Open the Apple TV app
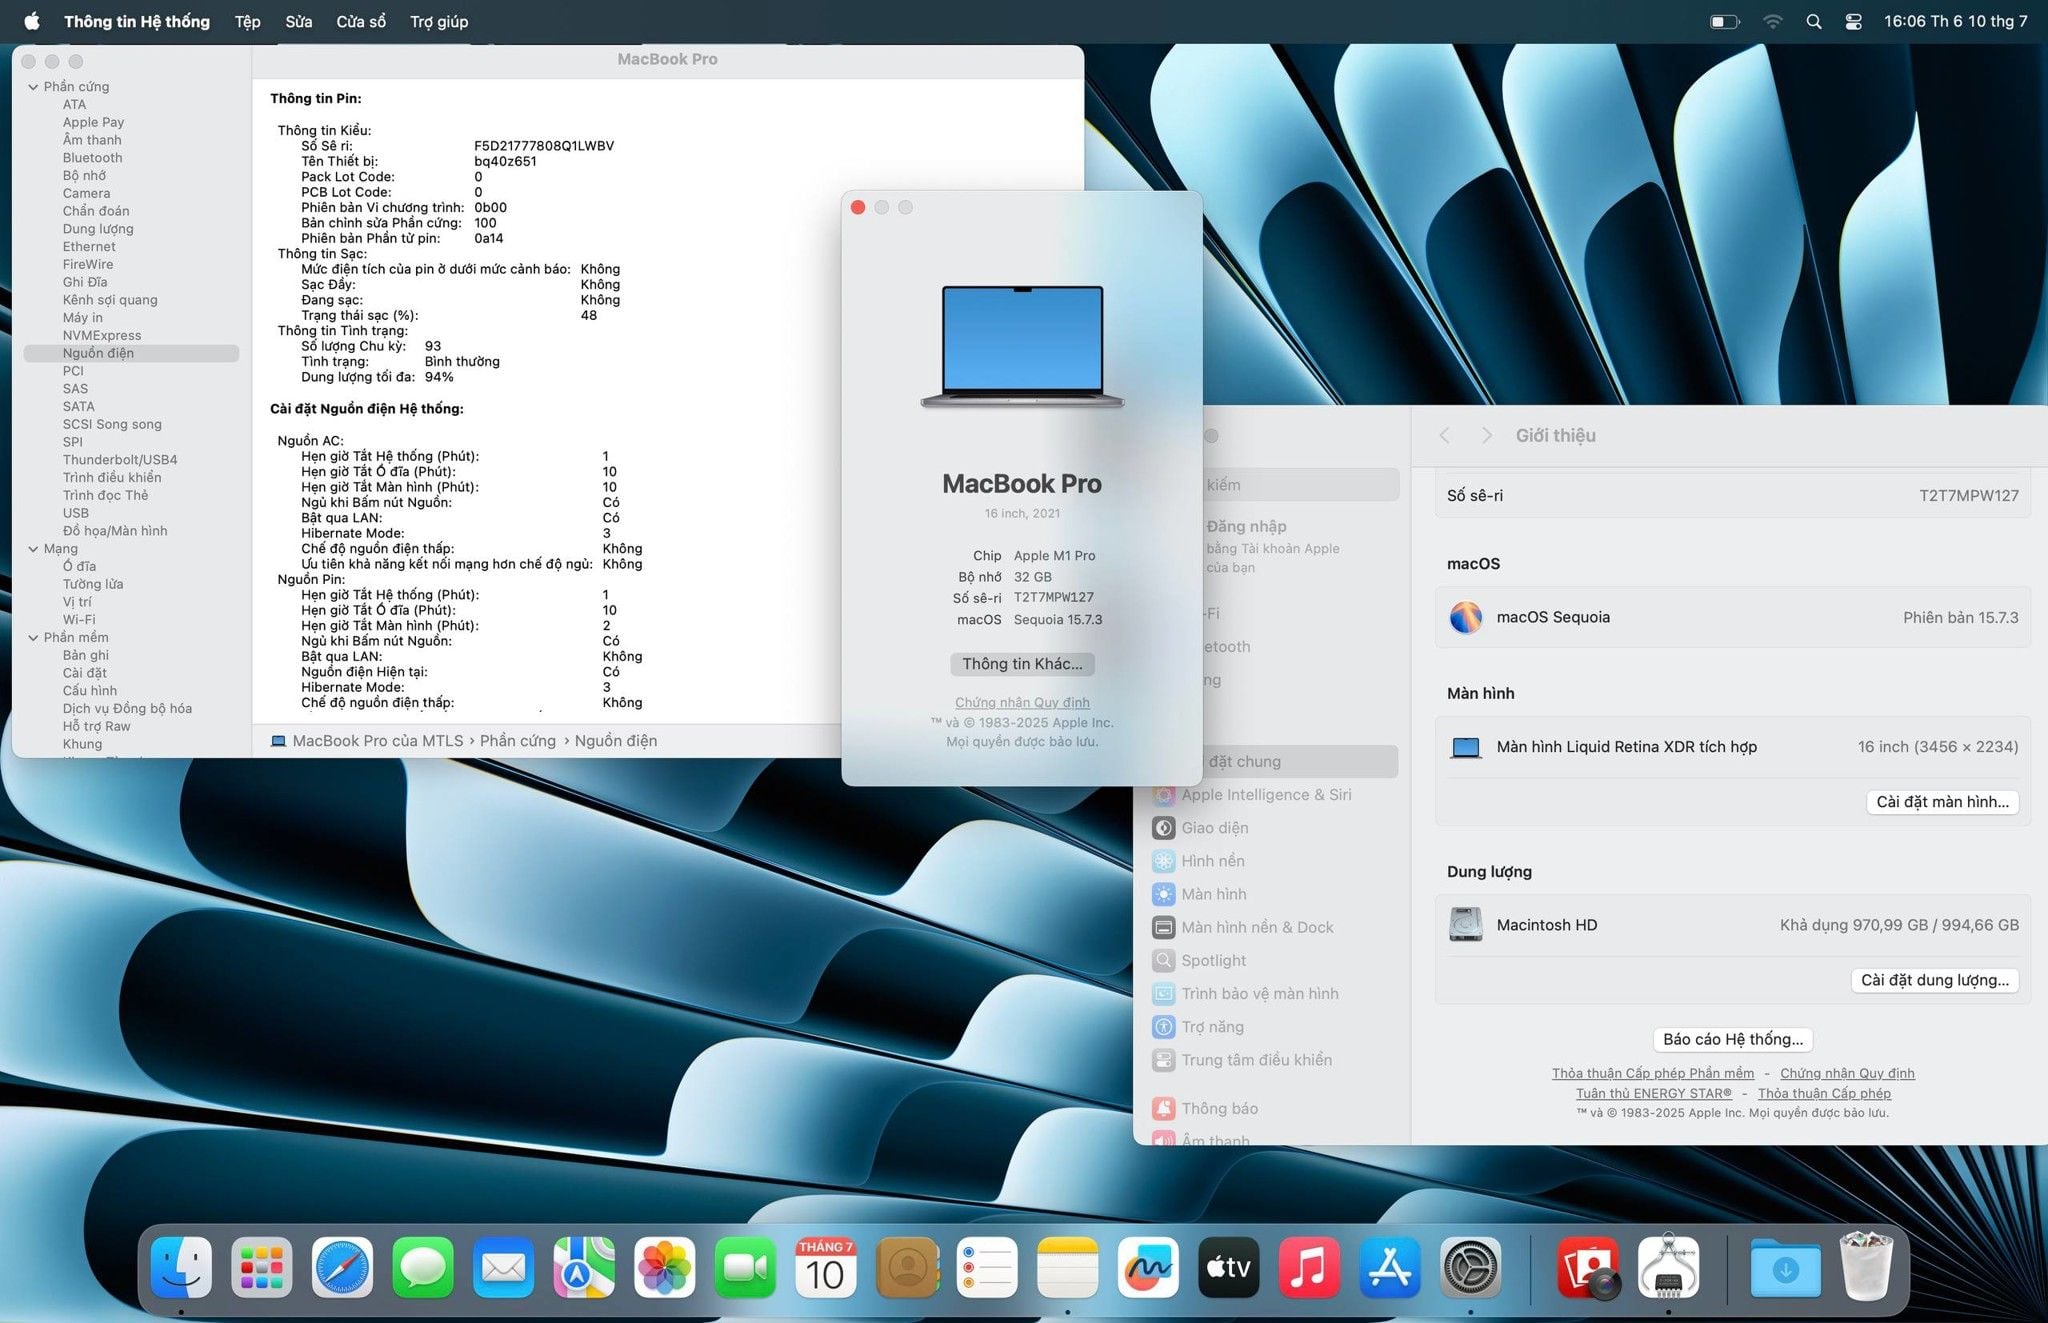 pyautogui.click(x=1229, y=1267)
